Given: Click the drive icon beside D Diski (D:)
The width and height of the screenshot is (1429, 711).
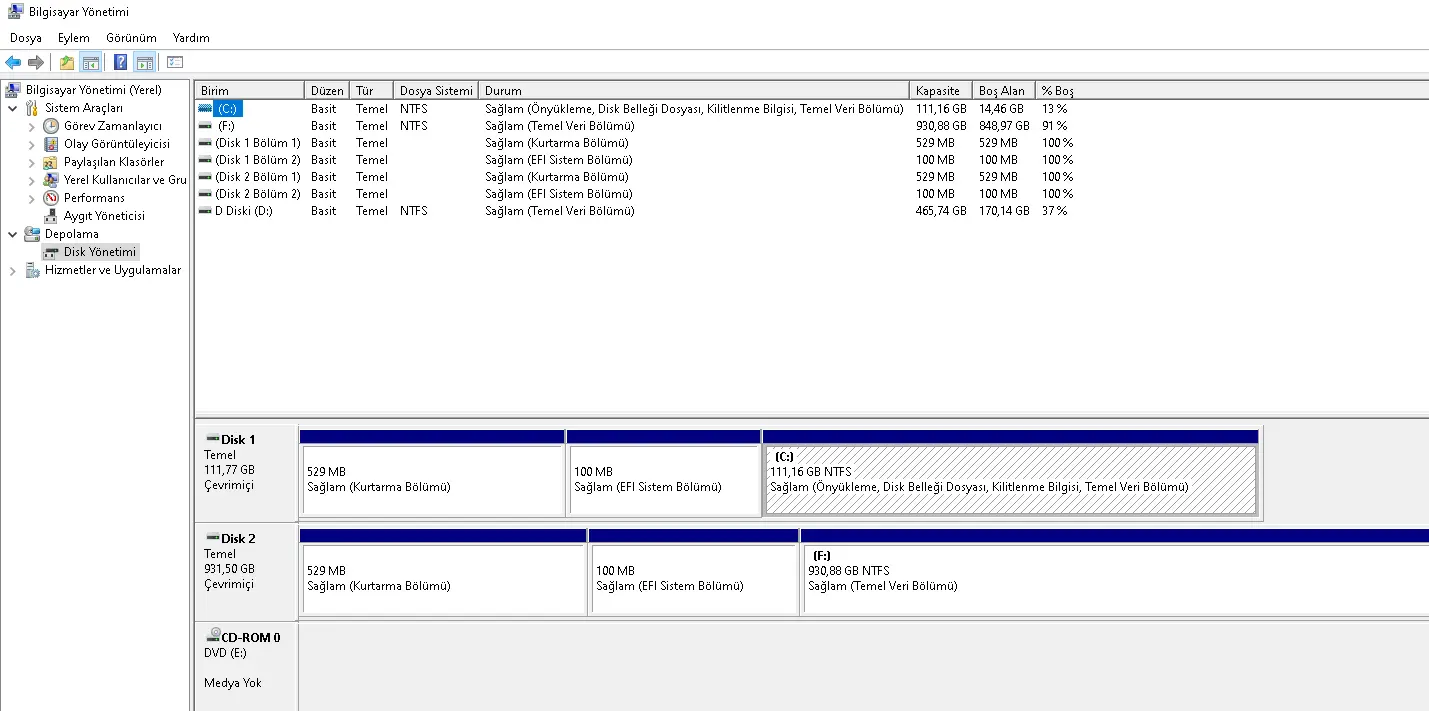Looking at the screenshot, I should (205, 211).
